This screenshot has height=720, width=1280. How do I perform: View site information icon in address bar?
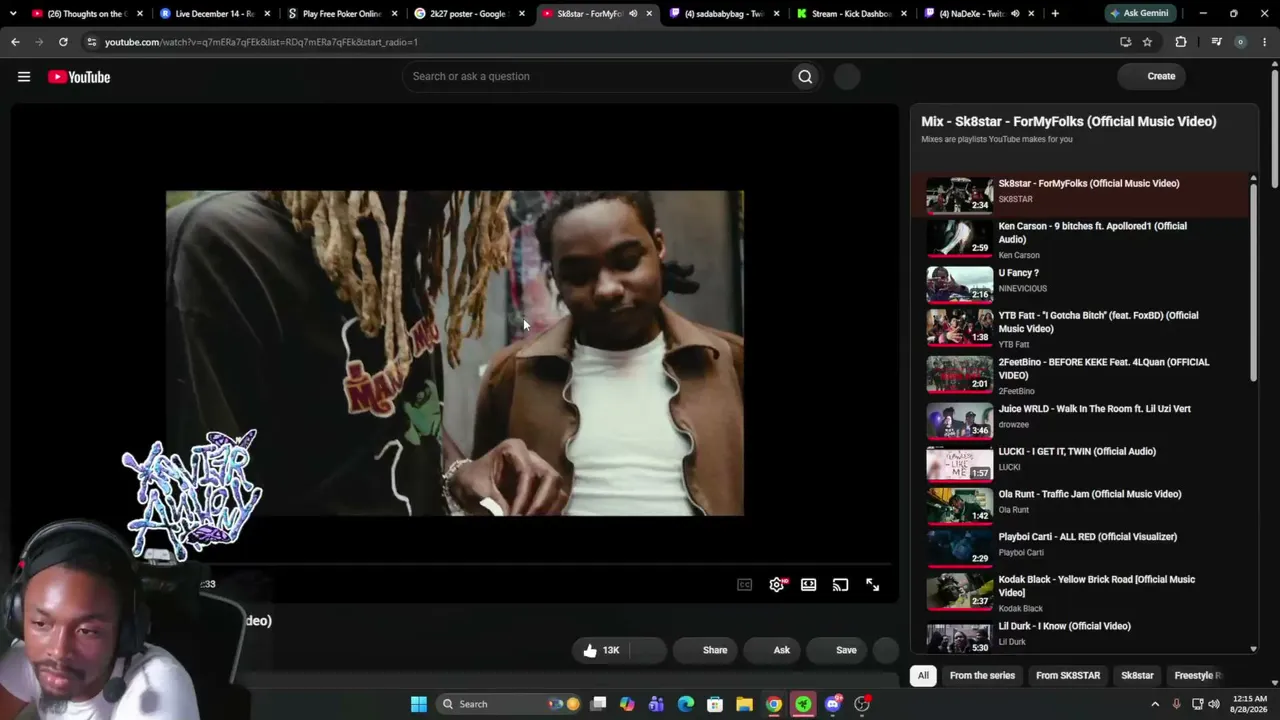pos(92,42)
